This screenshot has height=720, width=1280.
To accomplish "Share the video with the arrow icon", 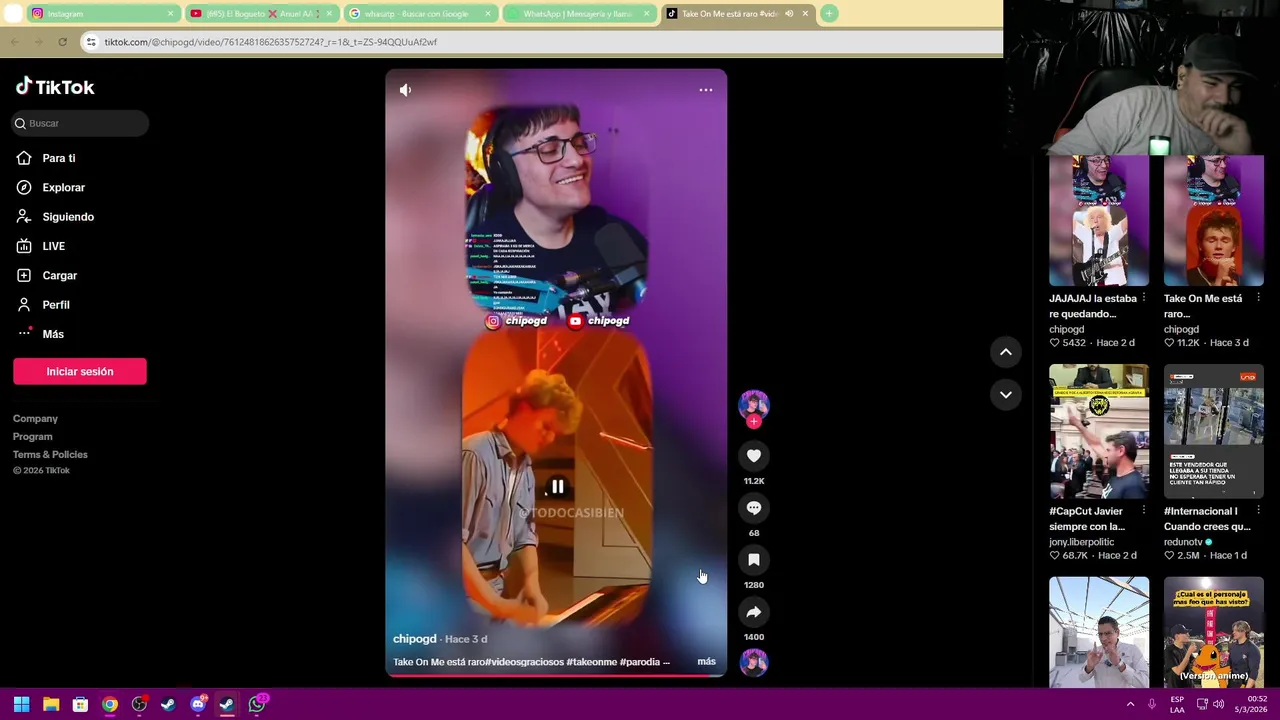I will (x=754, y=612).
